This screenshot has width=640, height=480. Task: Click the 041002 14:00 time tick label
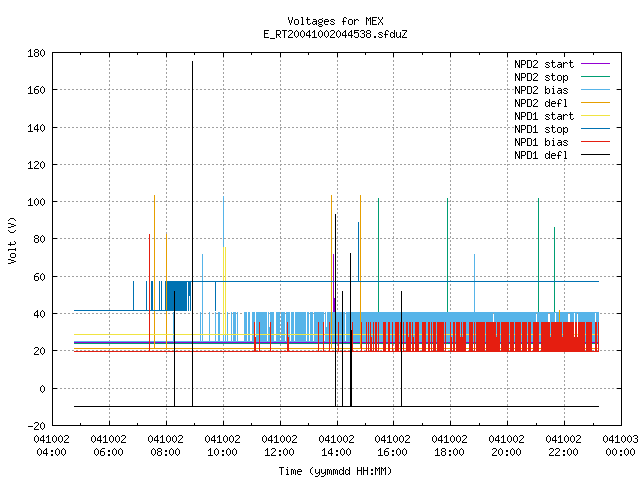coord(336,446)
